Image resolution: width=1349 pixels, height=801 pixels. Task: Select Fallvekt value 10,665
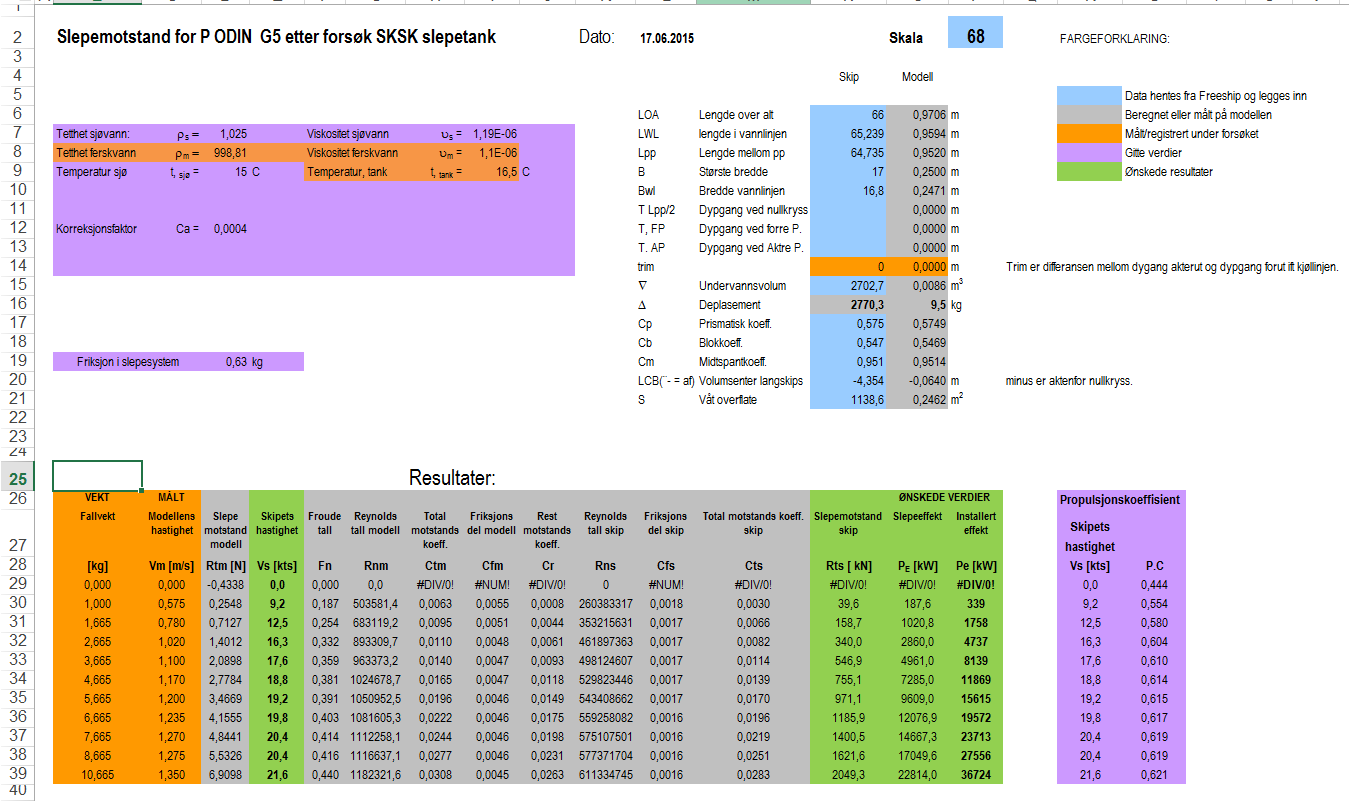point(98,774)
